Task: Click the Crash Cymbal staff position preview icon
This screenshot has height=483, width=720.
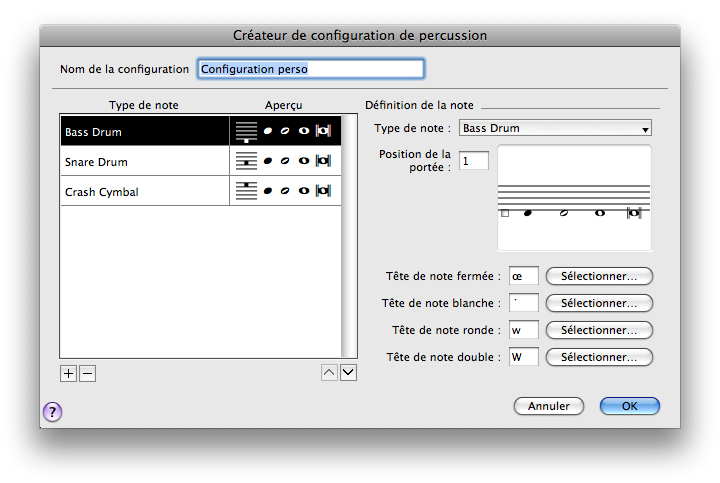Action: 245,191
